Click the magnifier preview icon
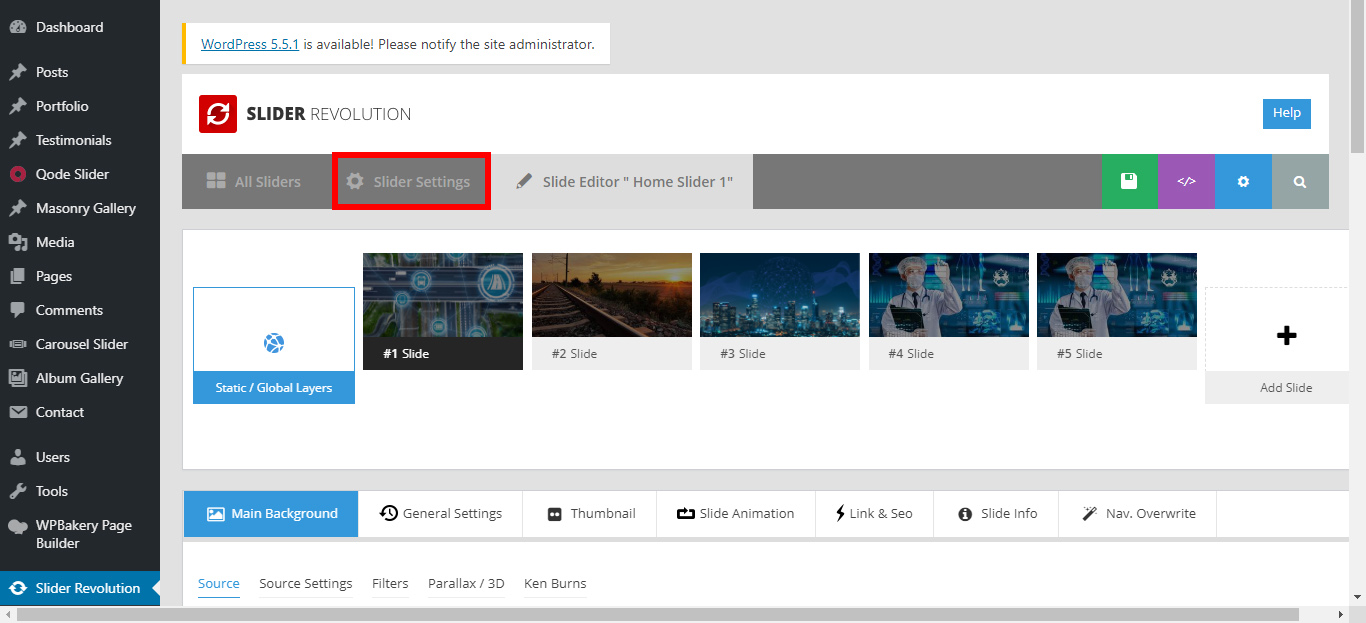The height and width of the screenshot is (623, 1366). pos(1300,181)
